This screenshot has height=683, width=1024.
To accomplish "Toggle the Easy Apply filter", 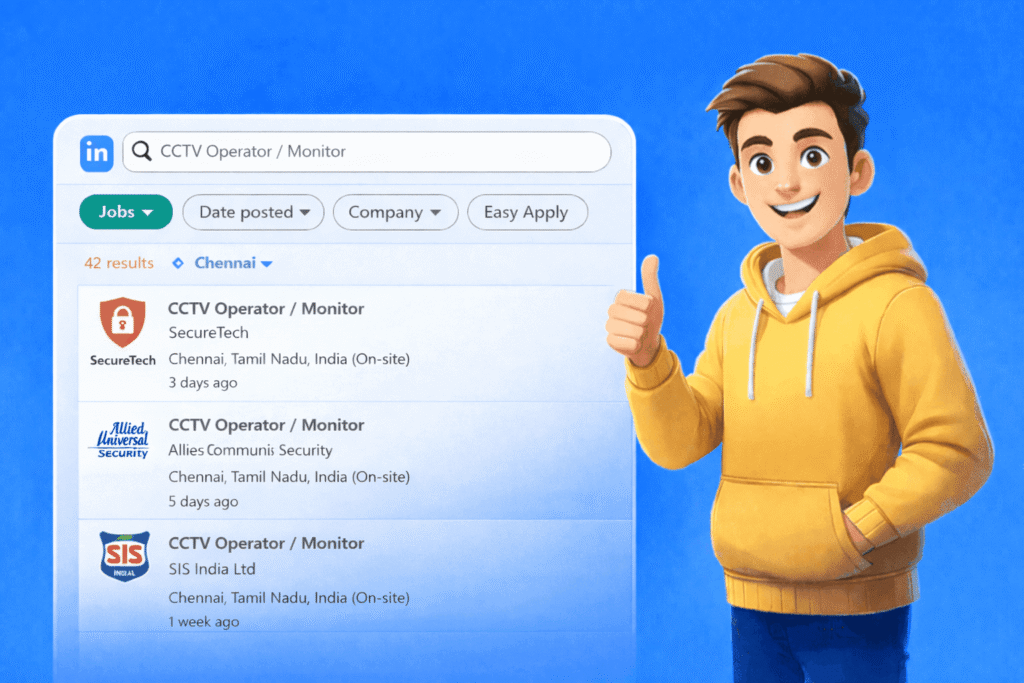I will [526, 212].
